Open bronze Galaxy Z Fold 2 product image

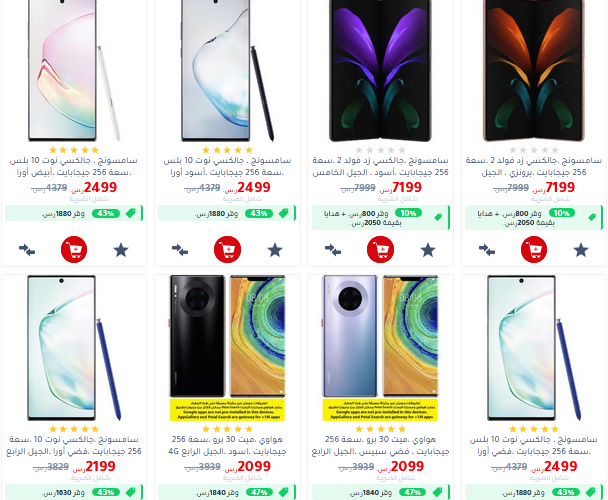(x=534, y=71)
